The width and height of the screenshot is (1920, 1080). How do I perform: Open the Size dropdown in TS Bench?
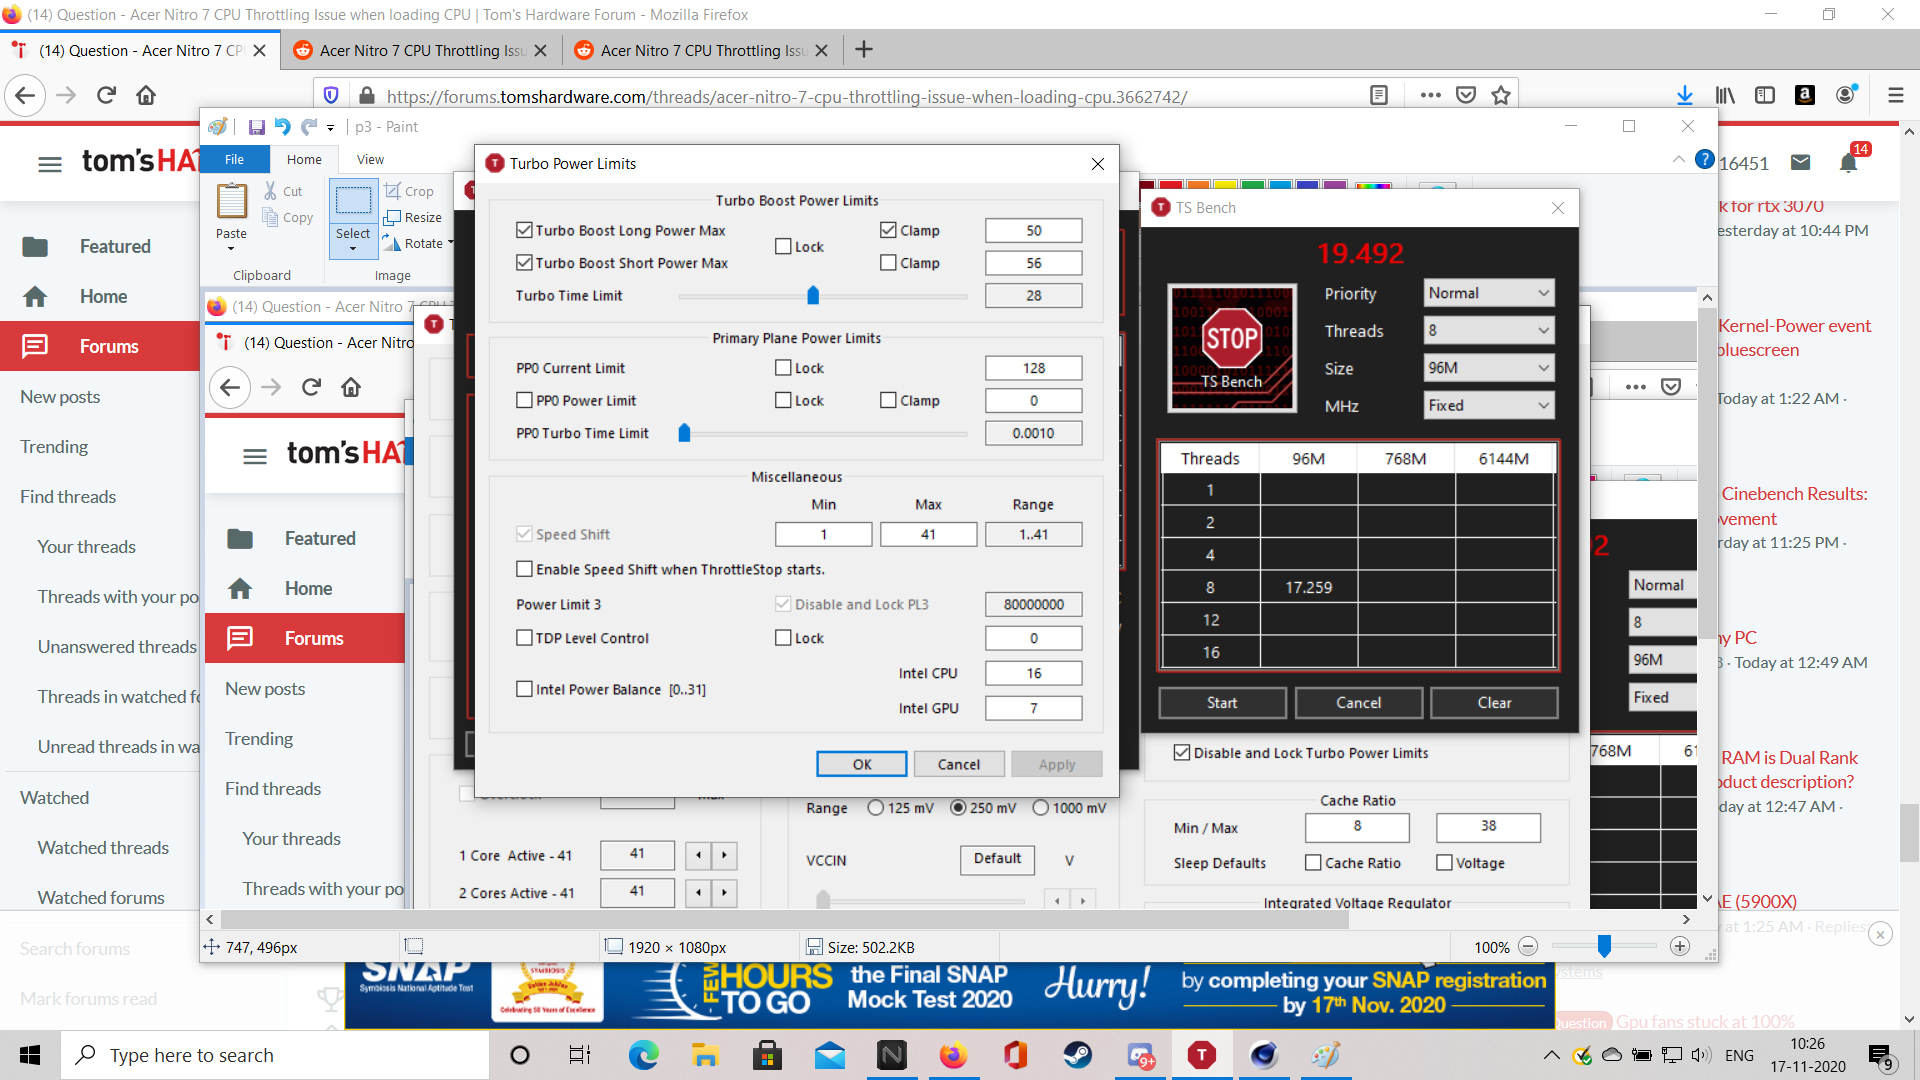click(1489, 368)
